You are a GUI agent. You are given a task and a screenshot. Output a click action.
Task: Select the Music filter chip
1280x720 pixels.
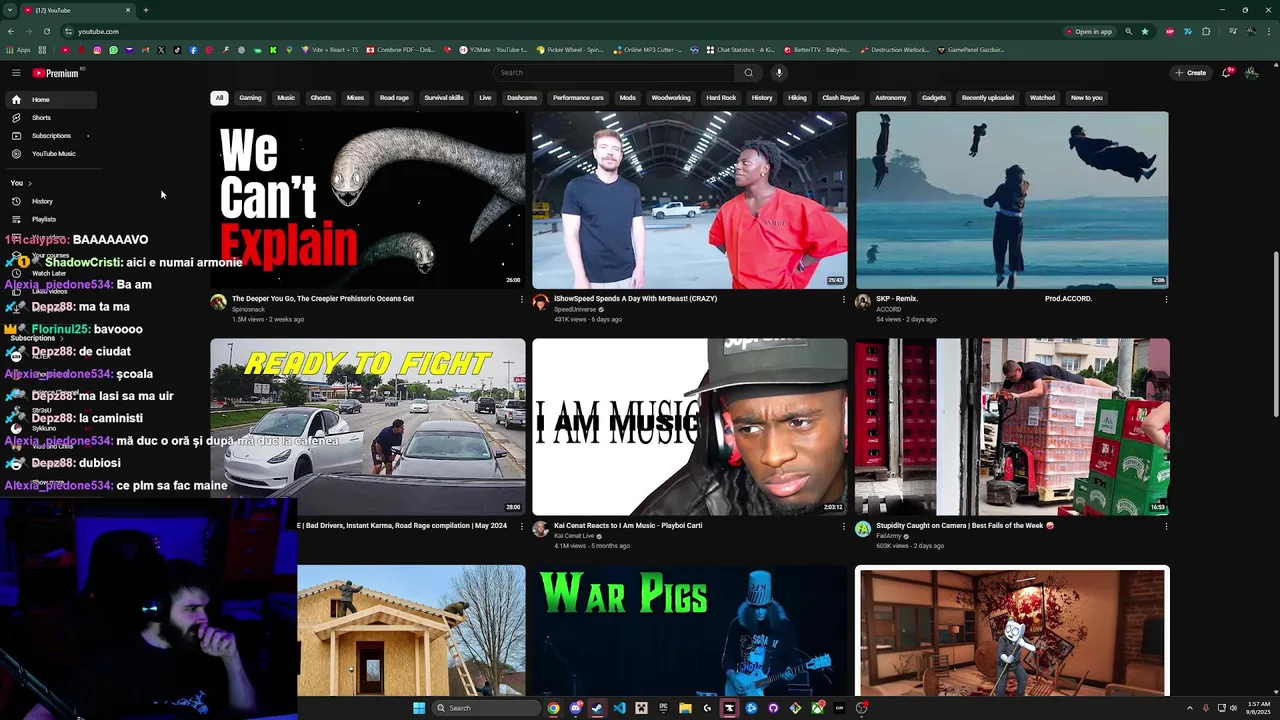[x=286, y=98]
